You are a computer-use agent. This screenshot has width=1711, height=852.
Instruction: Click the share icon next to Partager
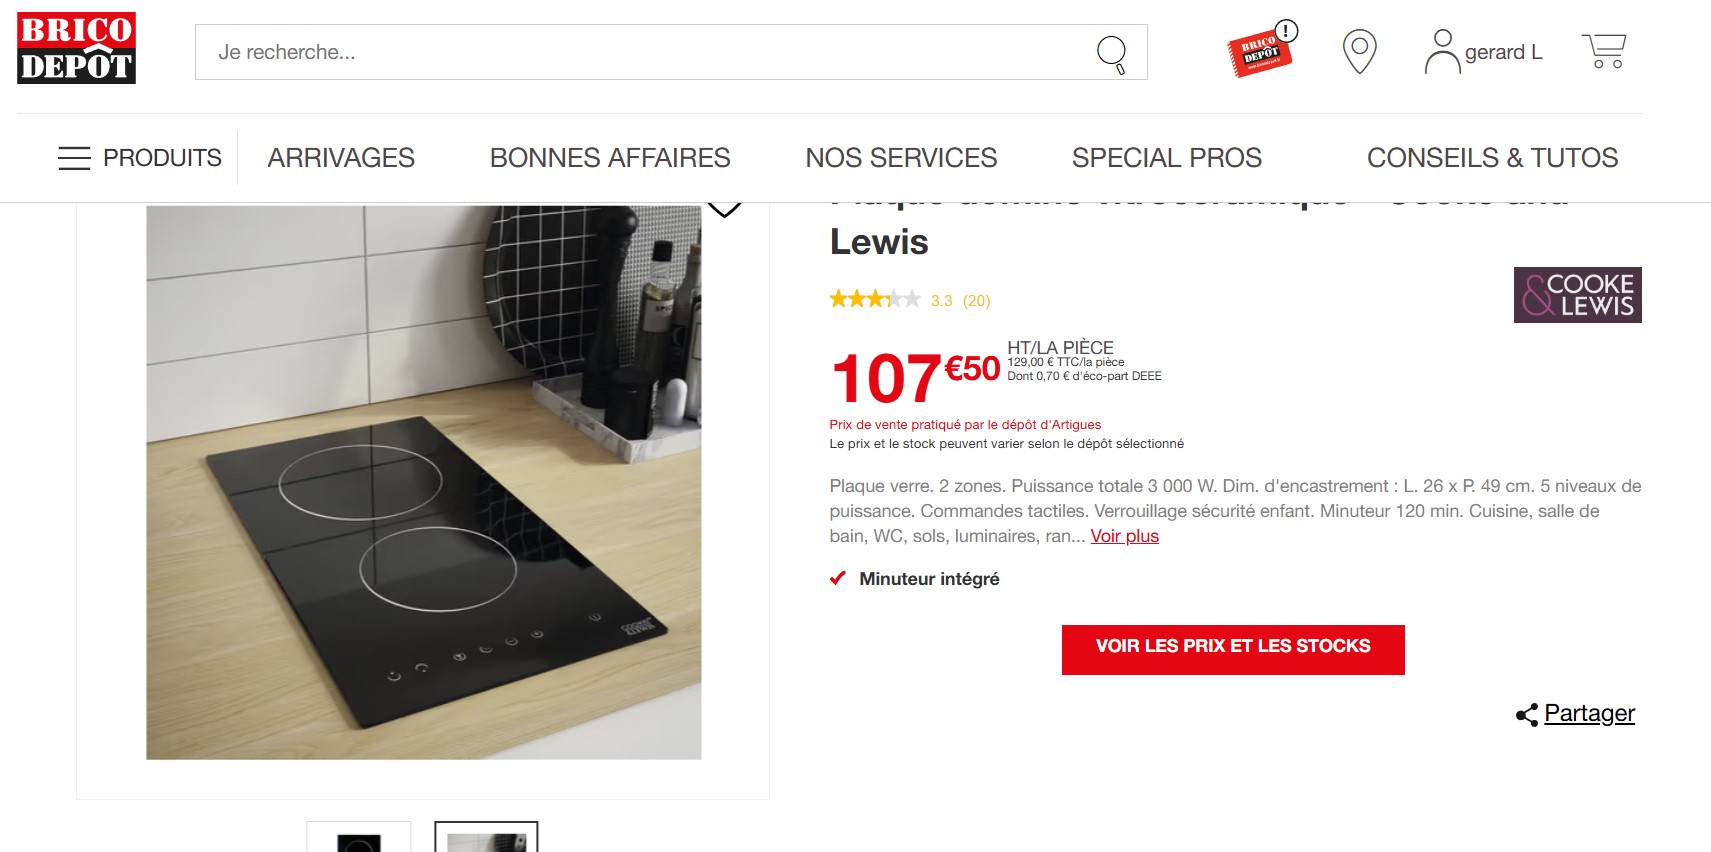(1527, 715)
